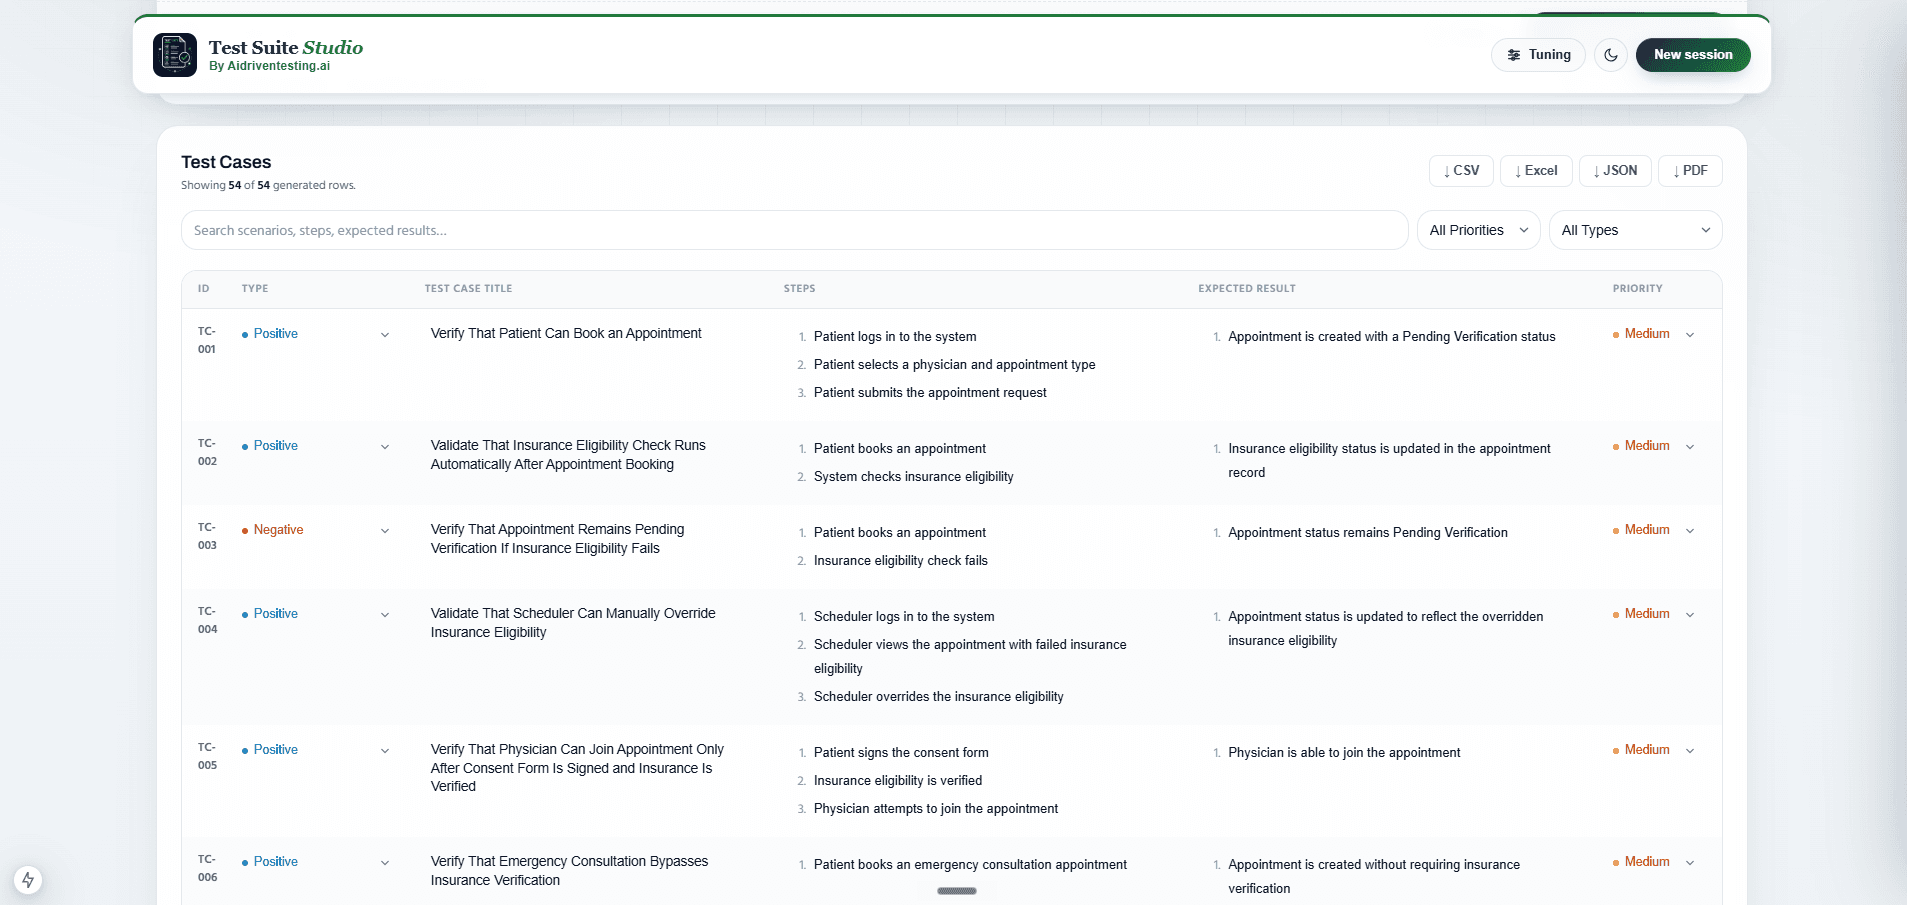This screenshot has height=905, width=1907.
Task: Open the All Priorities filter dropdown
Action: click(1478, 230)
